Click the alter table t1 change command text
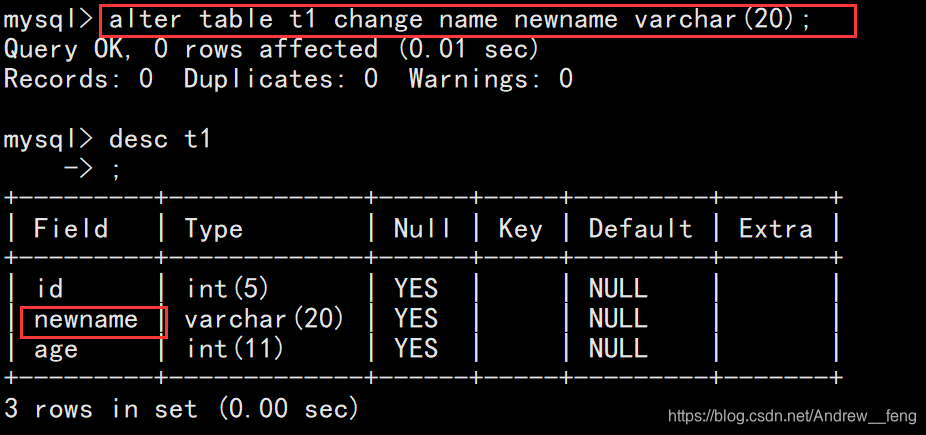 pos(461,21)
